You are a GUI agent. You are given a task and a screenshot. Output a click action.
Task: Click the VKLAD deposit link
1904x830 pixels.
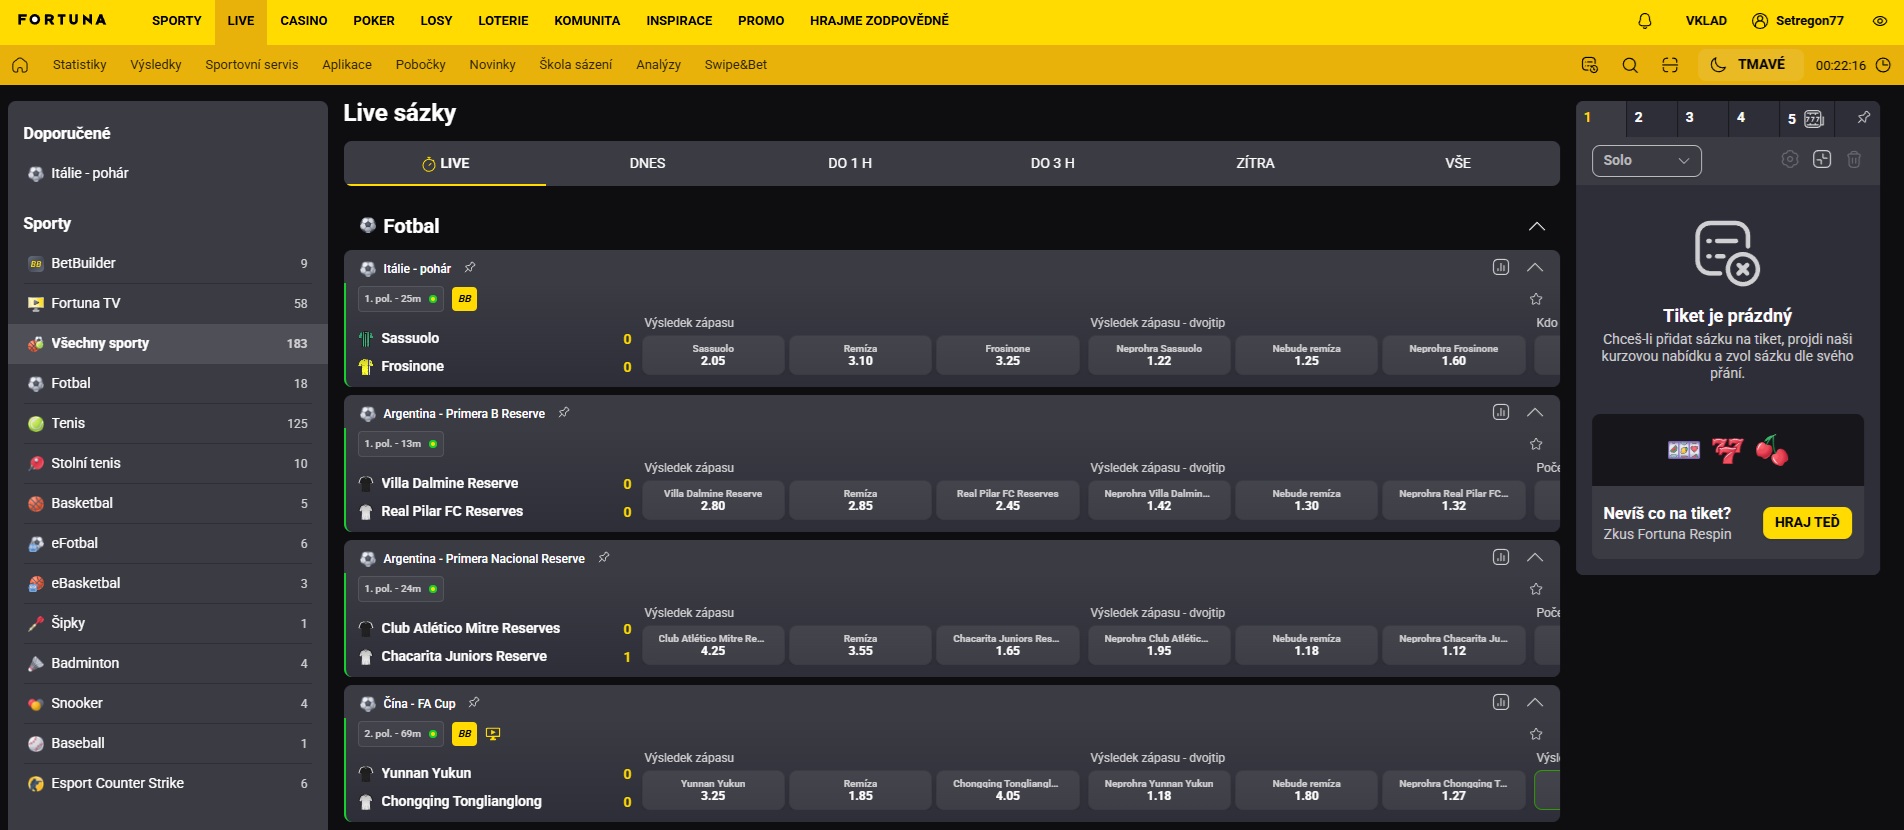click(1706, 21)
